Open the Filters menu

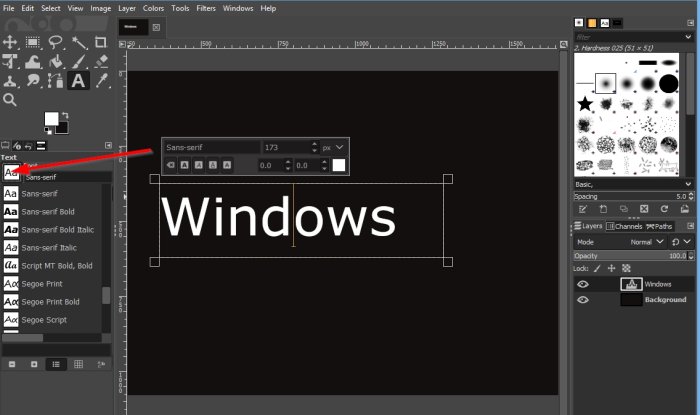(206, 8)
